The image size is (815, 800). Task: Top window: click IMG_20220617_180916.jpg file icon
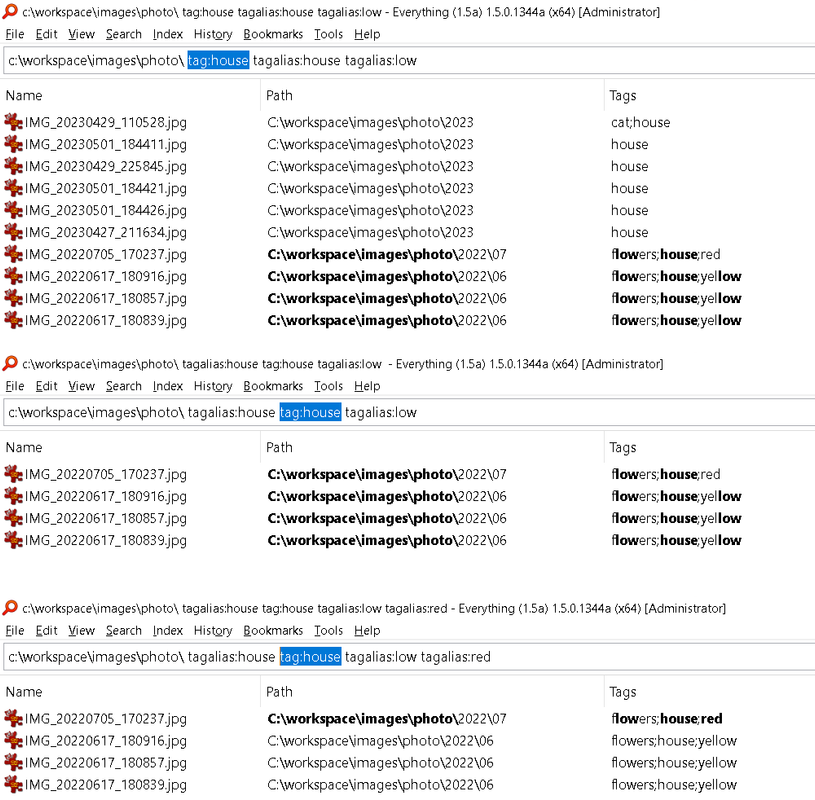(x=13, y=276)
